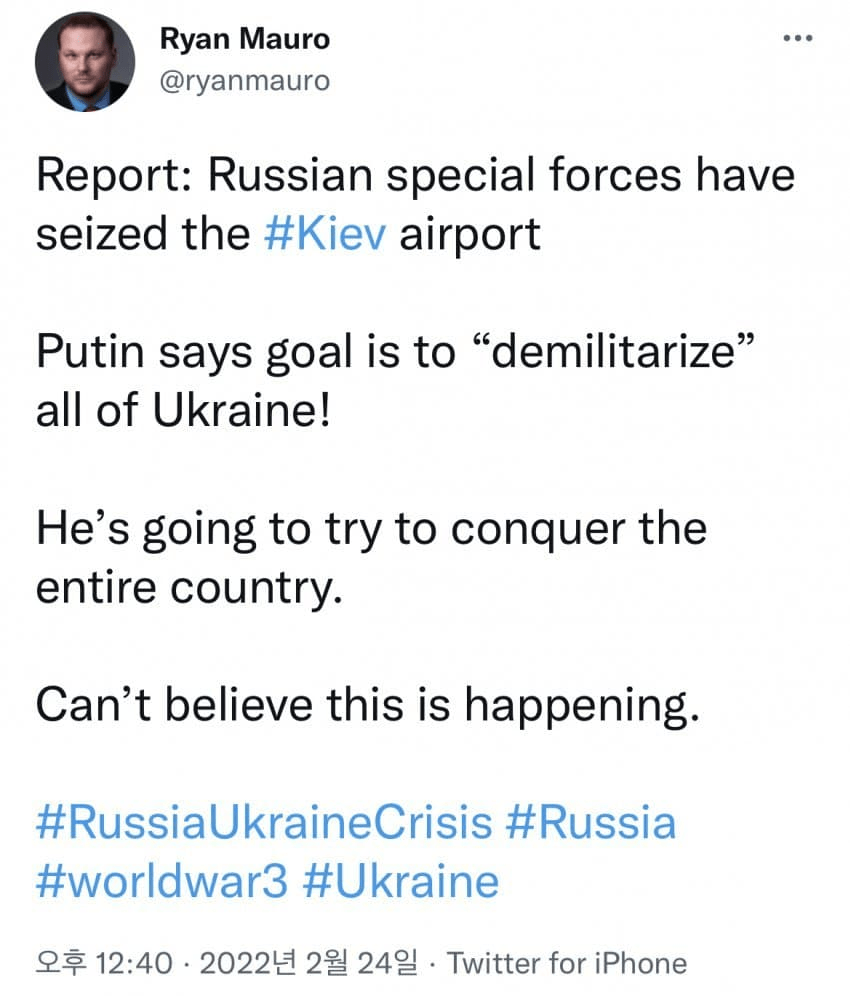850x996 pixels.
Task: Click the sentence "Can't believe this is happening."
Action: pyautogui.click(x=365, y=705)
